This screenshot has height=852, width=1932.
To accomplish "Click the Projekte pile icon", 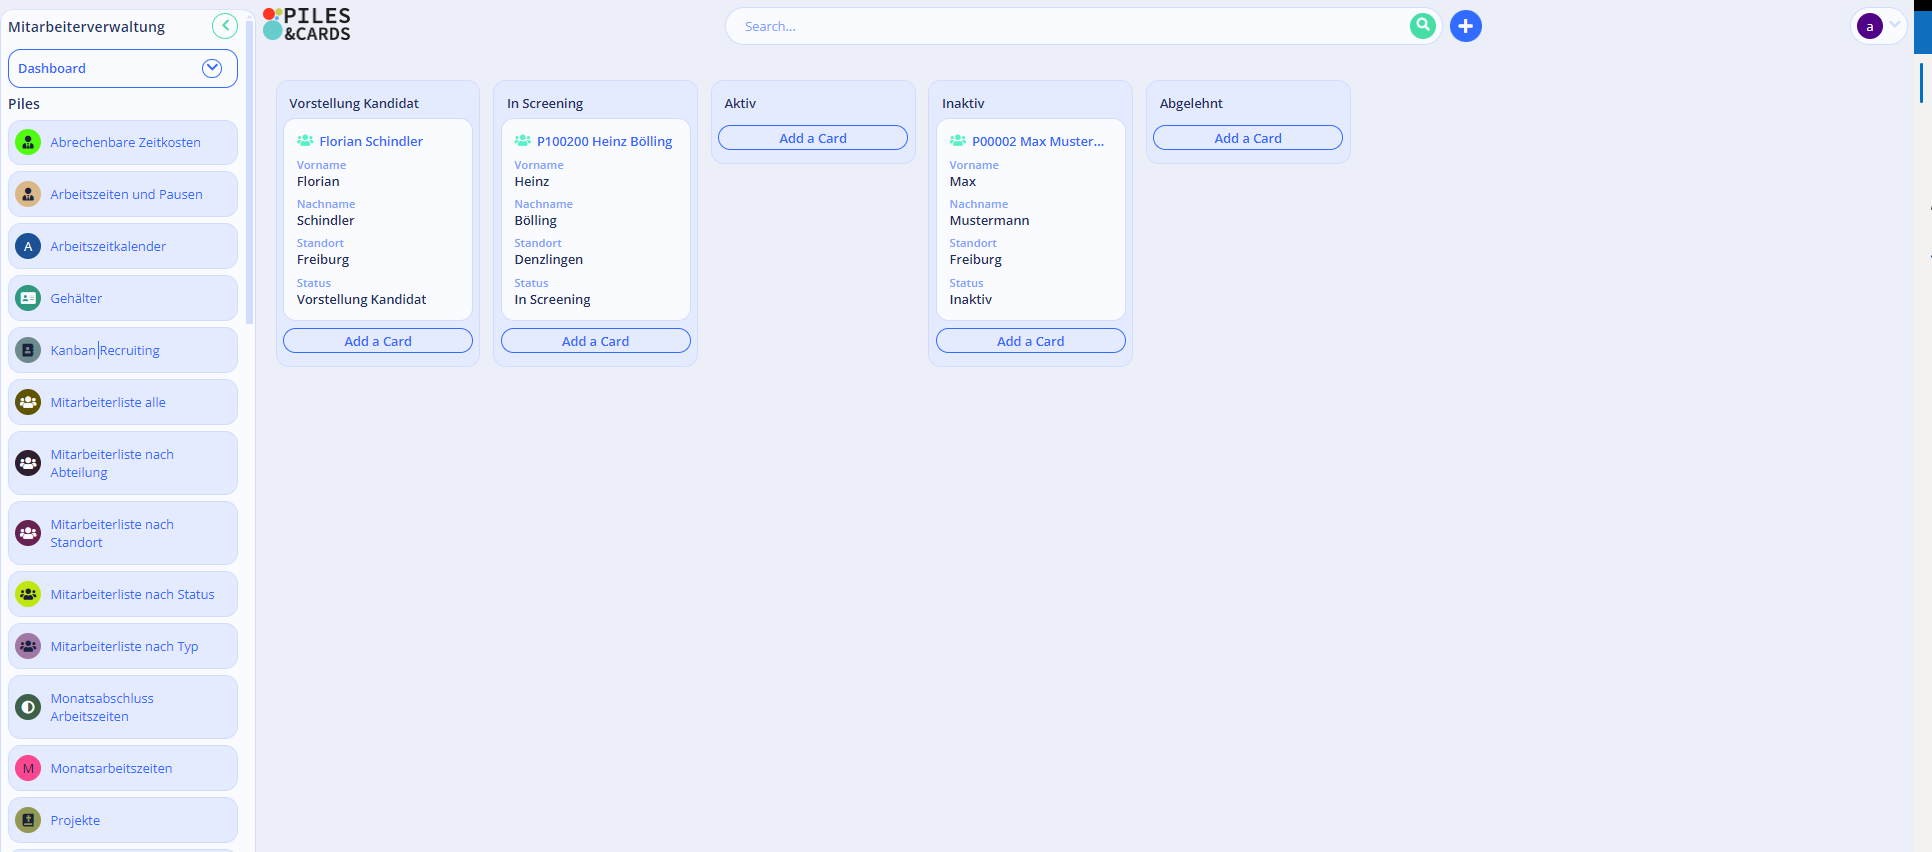I will coord(28,820).
